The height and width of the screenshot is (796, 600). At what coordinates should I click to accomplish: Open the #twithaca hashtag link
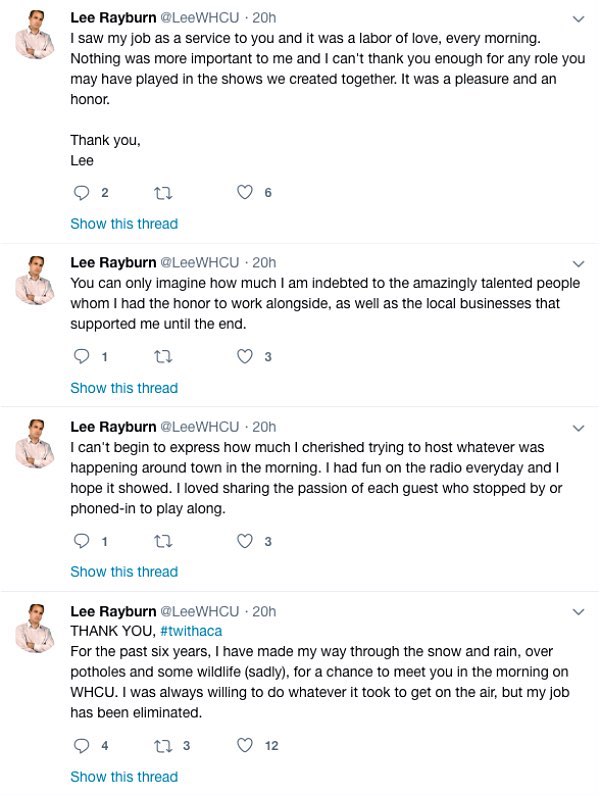coord(190,631)
